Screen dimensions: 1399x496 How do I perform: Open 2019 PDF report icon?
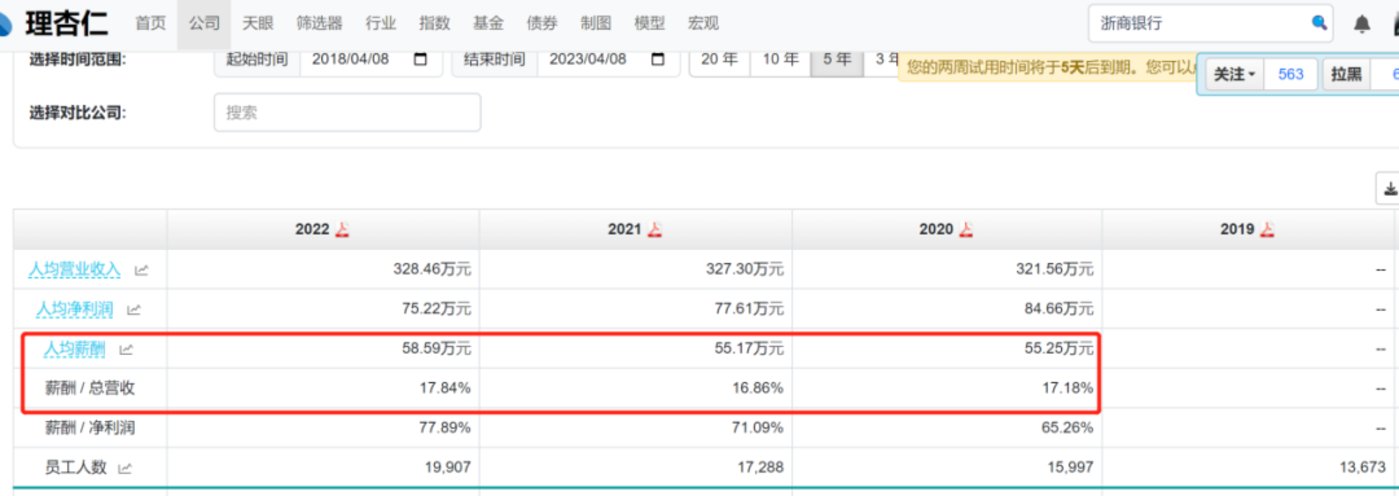click(x=1267, y=230)
